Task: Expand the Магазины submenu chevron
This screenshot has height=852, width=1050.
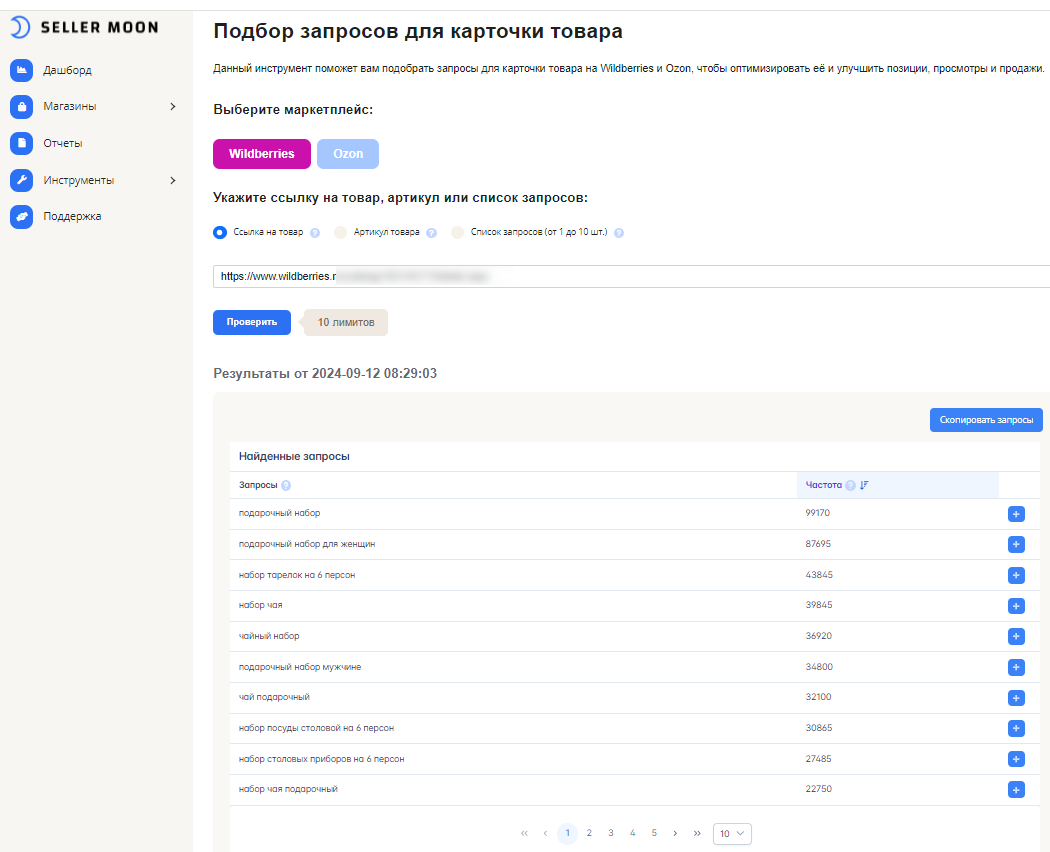Action: (x=173, y=106)
